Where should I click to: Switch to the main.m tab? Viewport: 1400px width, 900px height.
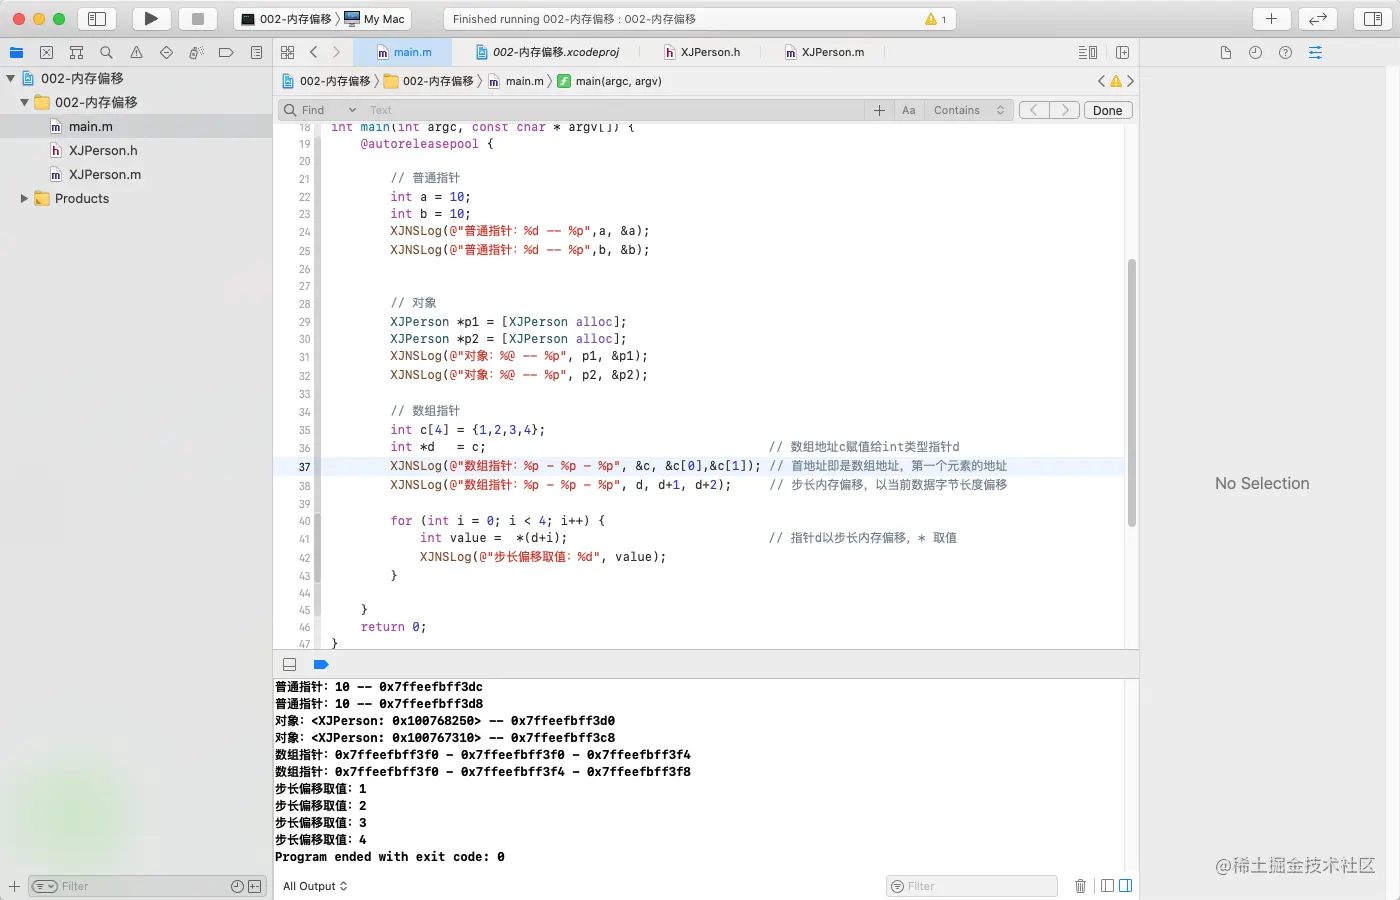(404, 52)
